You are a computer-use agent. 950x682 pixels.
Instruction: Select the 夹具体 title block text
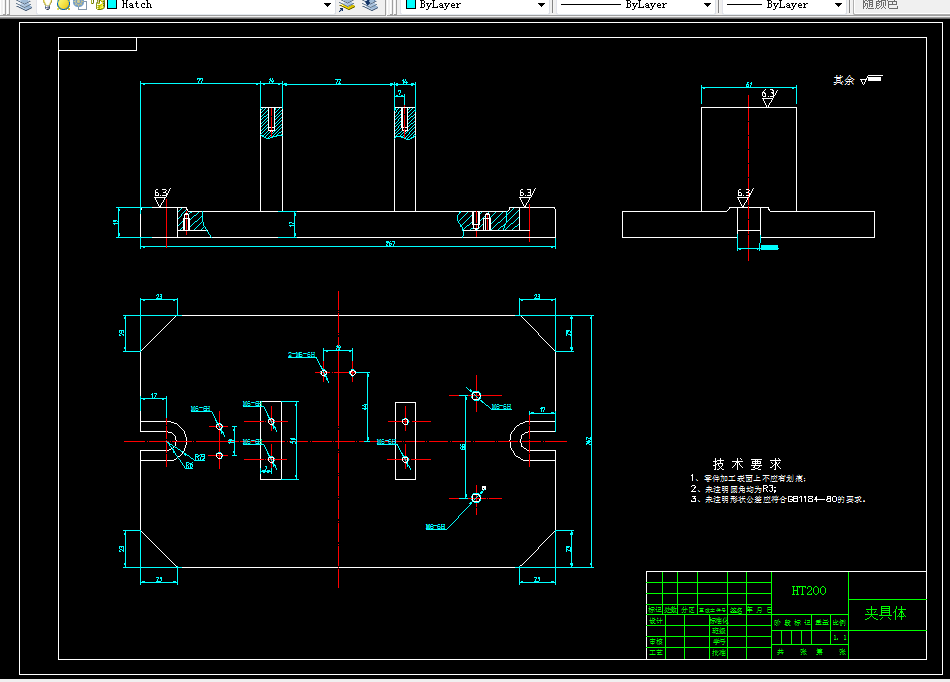coord(885,614)
